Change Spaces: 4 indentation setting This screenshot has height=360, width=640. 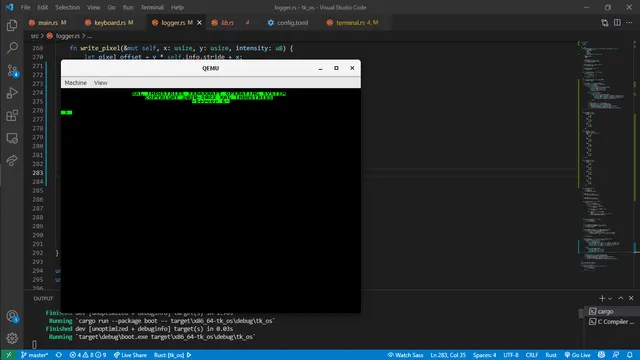point(484,355)
